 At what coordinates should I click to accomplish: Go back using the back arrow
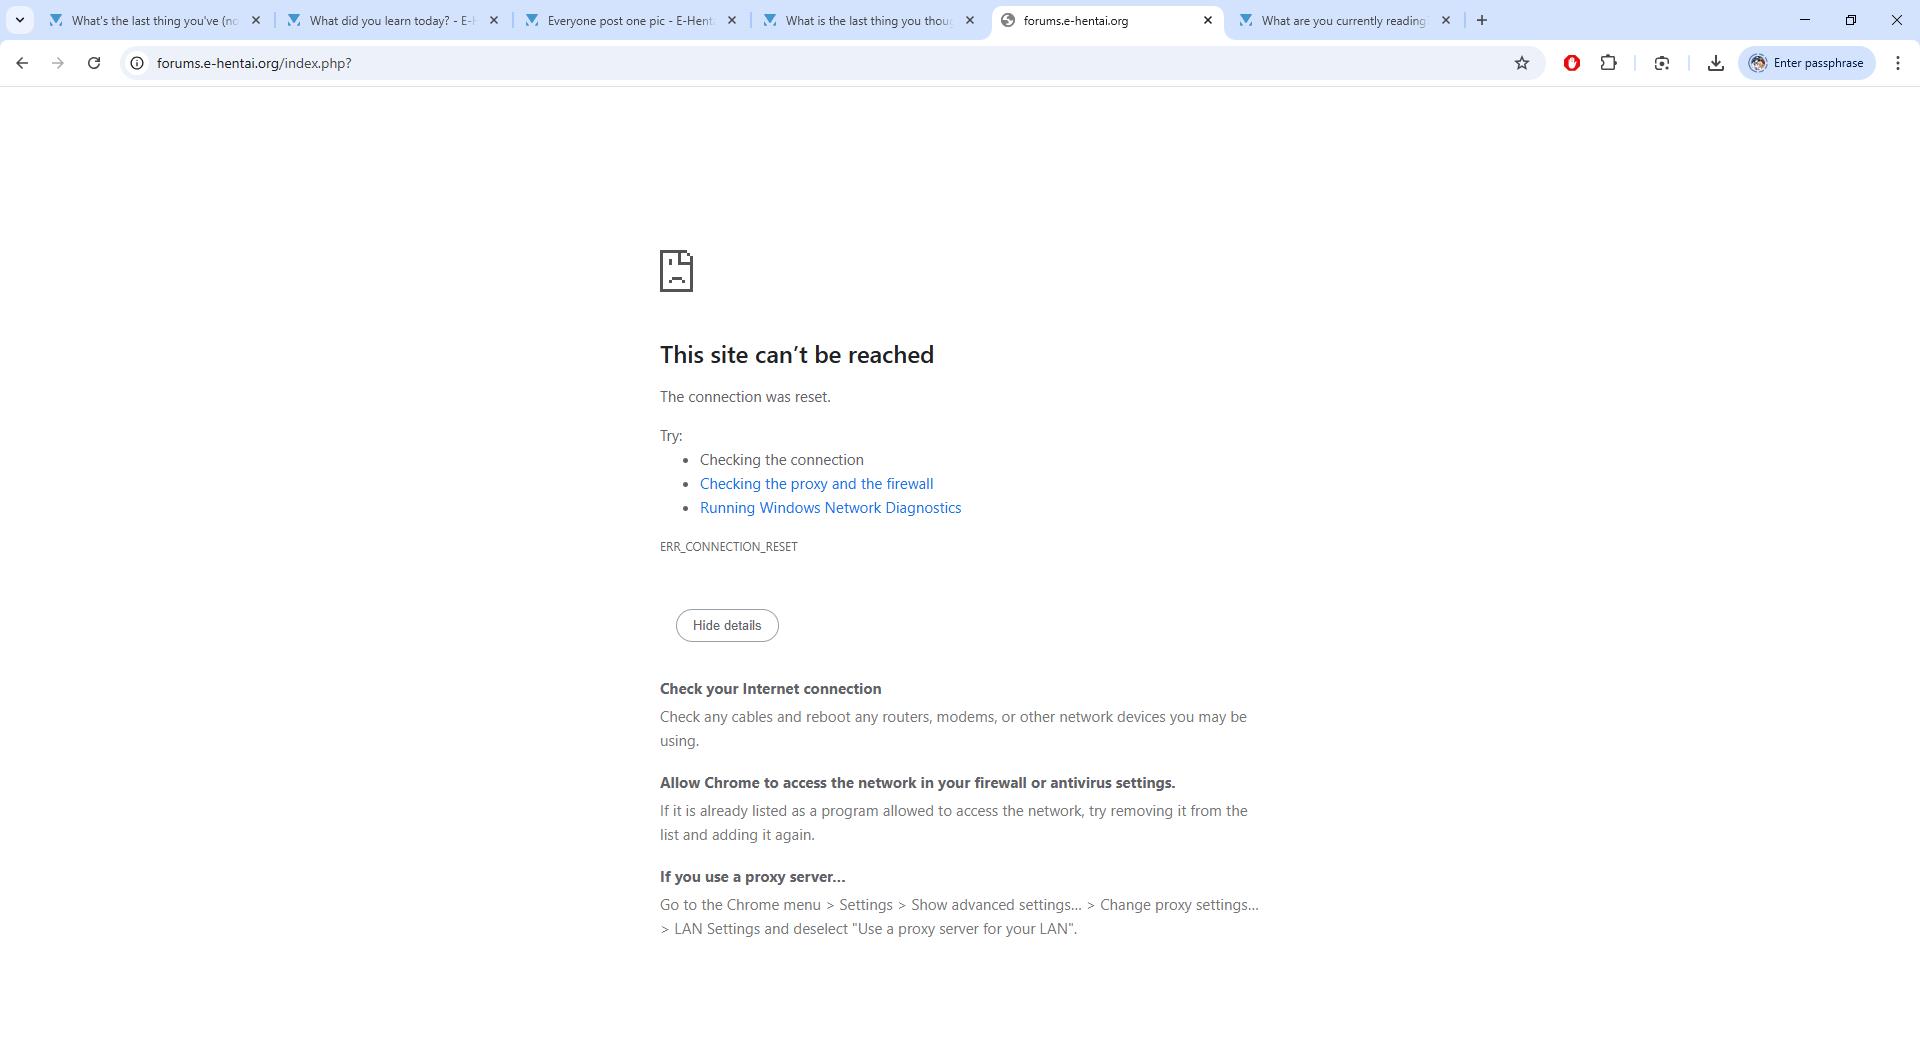pyautogui.click(x=22, y=63)
